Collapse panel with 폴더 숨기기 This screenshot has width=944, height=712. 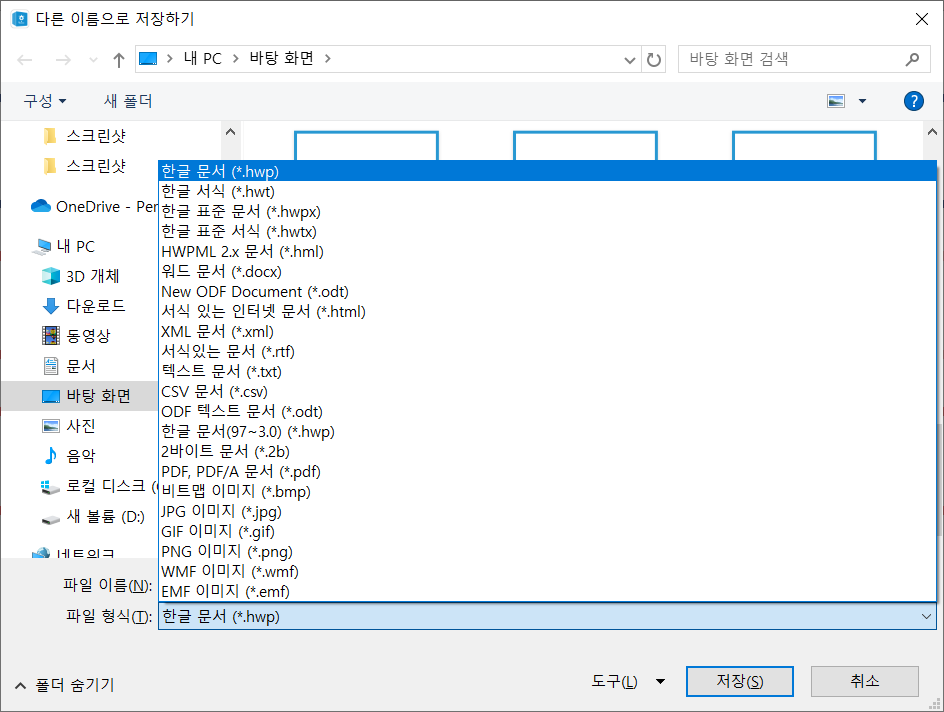pyautogui.click(x=64, y=685)
